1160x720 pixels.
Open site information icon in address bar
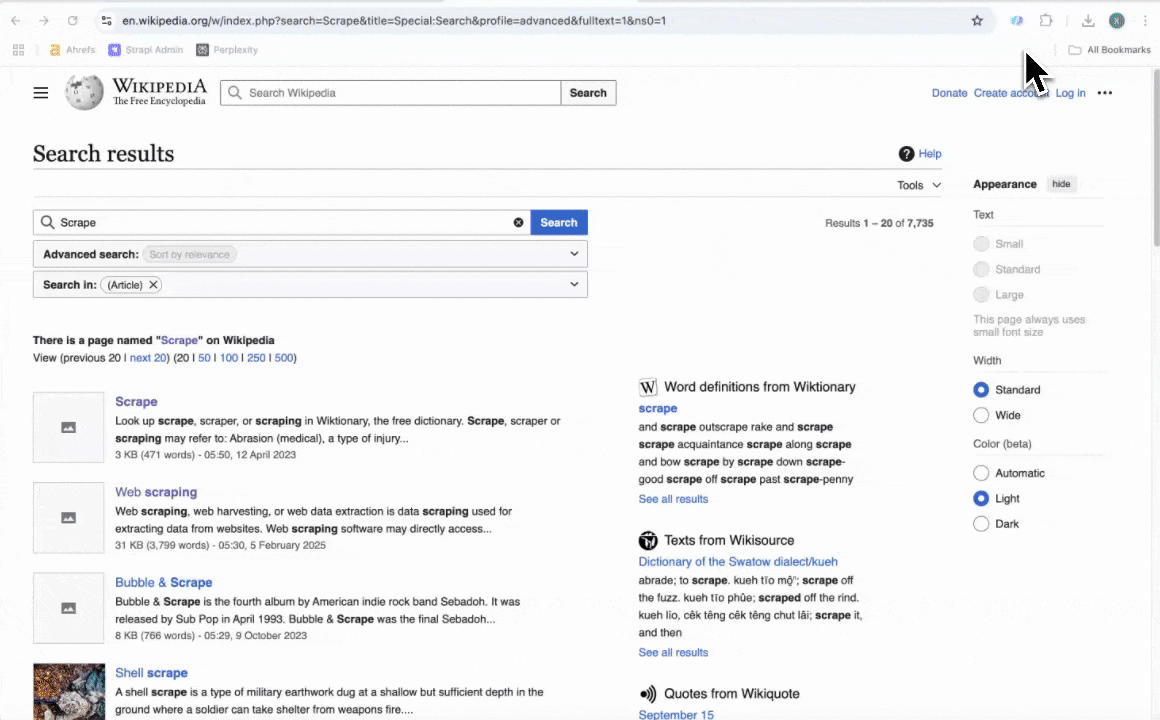coord(107,21)
